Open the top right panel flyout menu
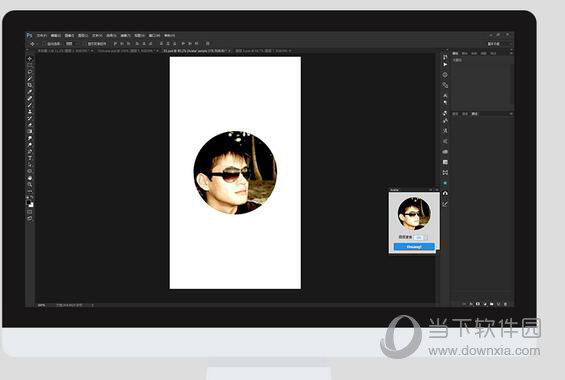The image size is (565, 380). [511, 53]
